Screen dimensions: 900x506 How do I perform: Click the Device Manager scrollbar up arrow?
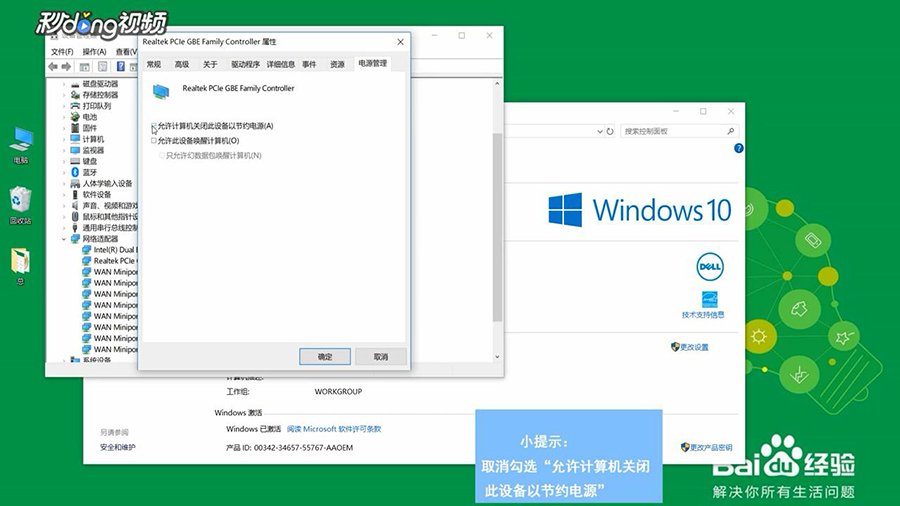point(498,84)
